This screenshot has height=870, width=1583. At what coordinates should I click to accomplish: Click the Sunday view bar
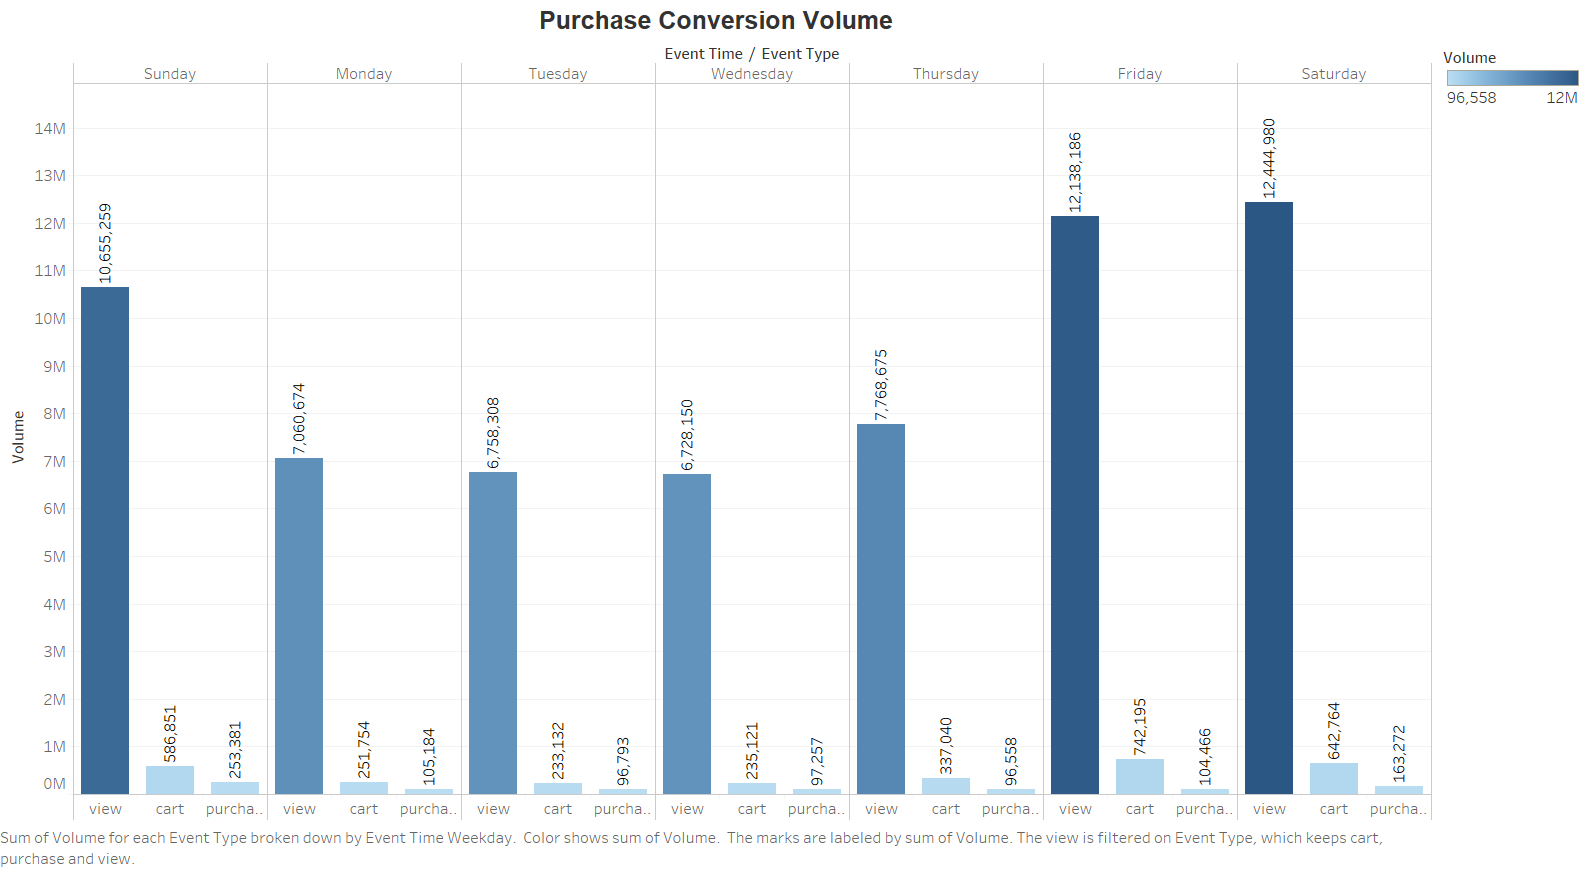(105, 540)
